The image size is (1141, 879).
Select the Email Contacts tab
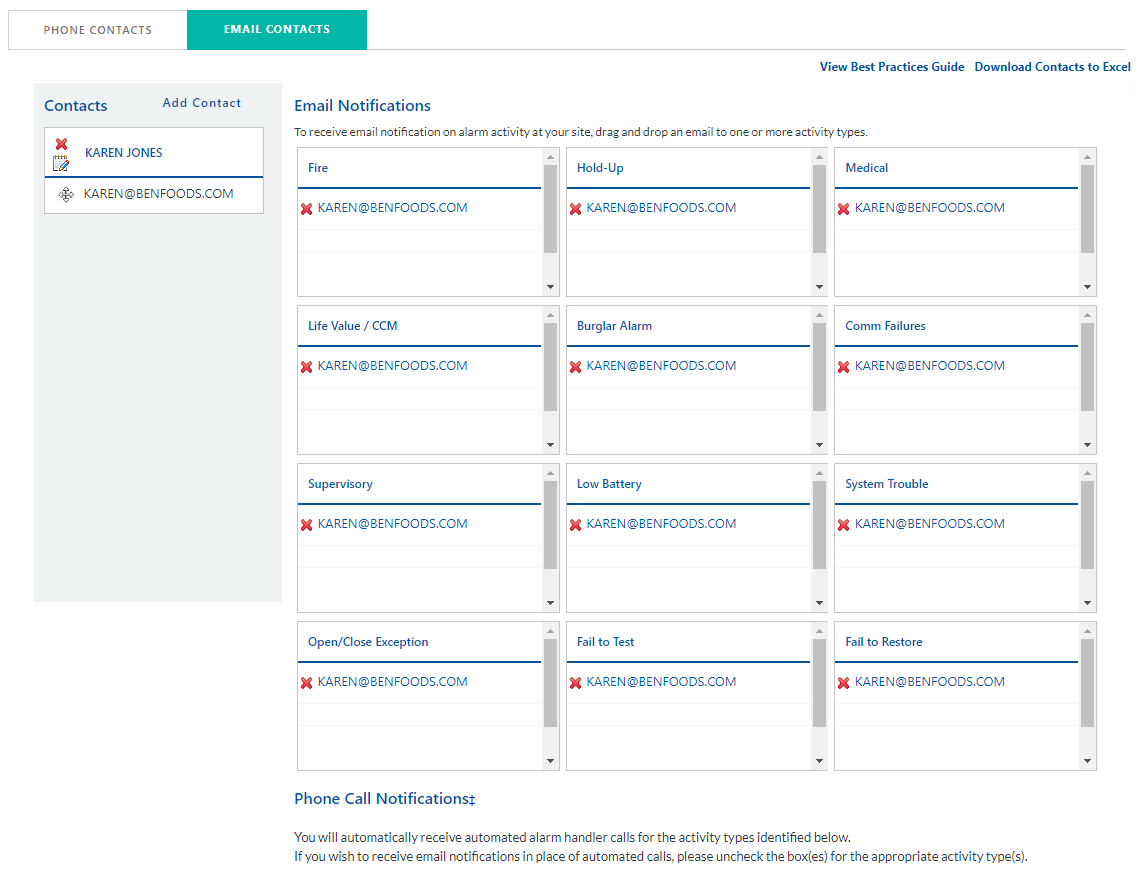pos(277,30)
